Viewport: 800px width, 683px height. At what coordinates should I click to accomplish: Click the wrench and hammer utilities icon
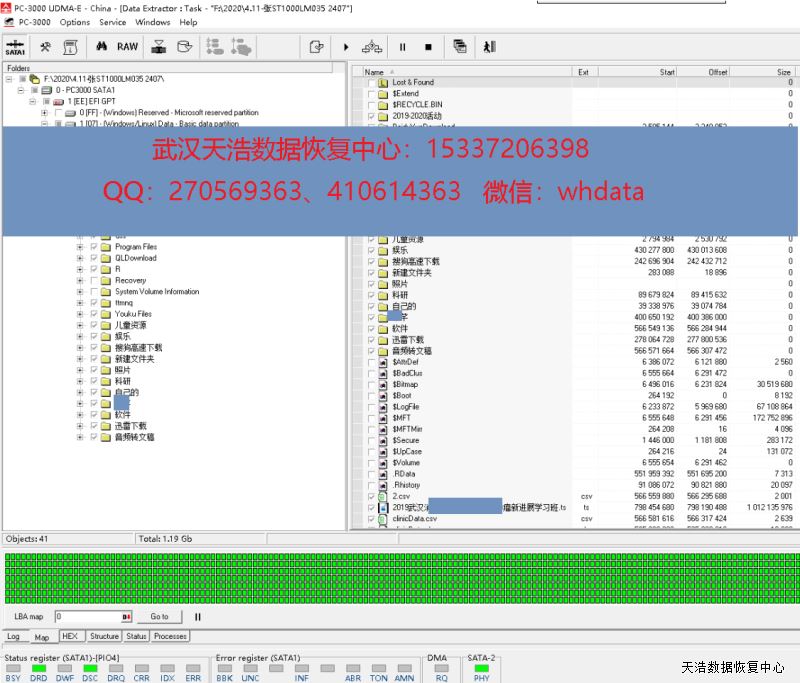(x=45, y=46)
